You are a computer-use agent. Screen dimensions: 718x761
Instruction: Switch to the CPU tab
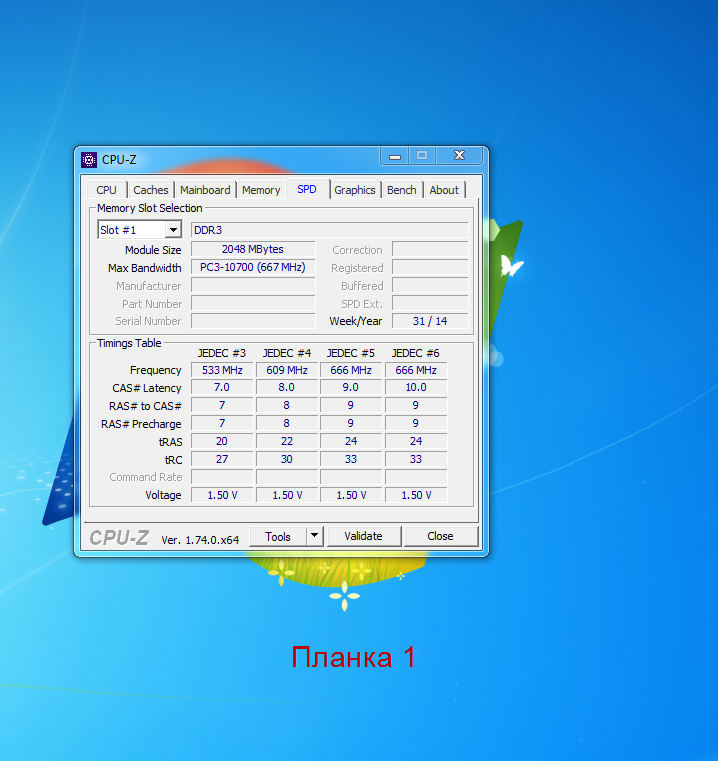coord(106,190)
